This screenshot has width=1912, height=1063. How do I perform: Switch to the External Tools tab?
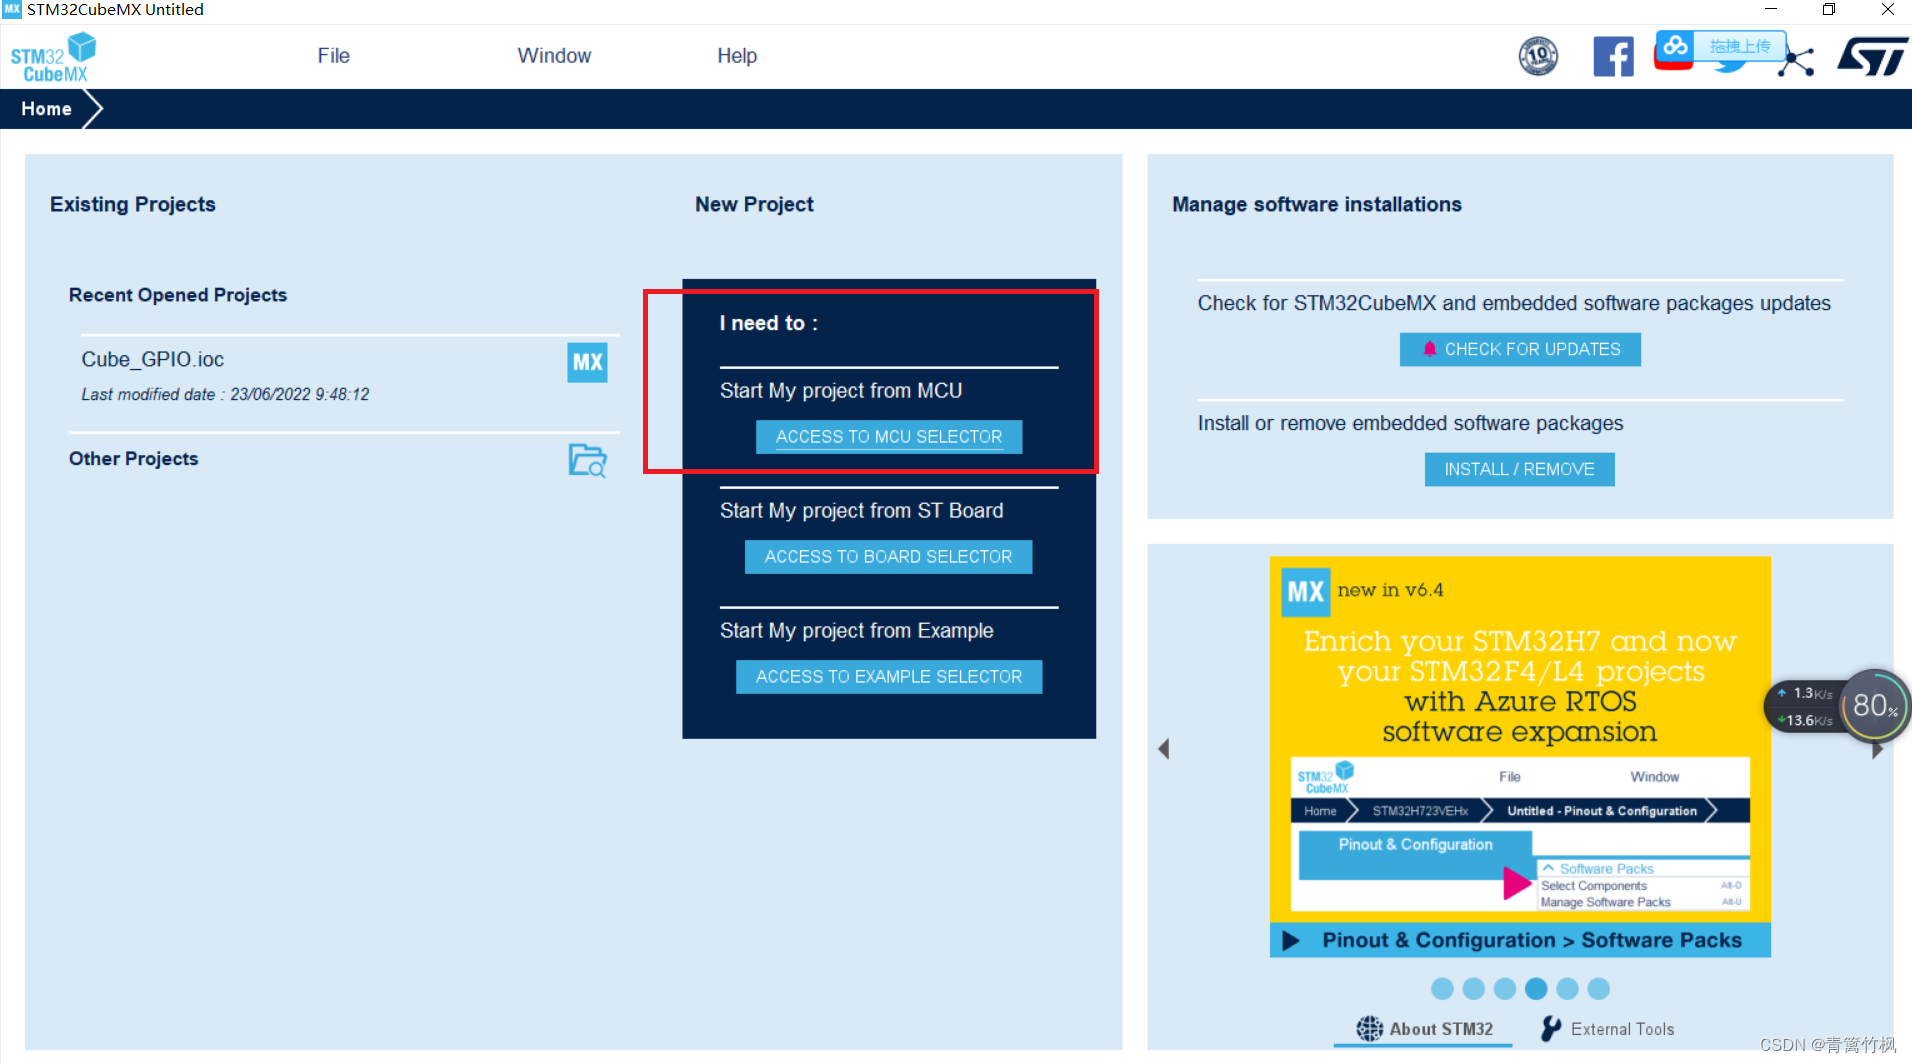(x=1607, y=1029)
